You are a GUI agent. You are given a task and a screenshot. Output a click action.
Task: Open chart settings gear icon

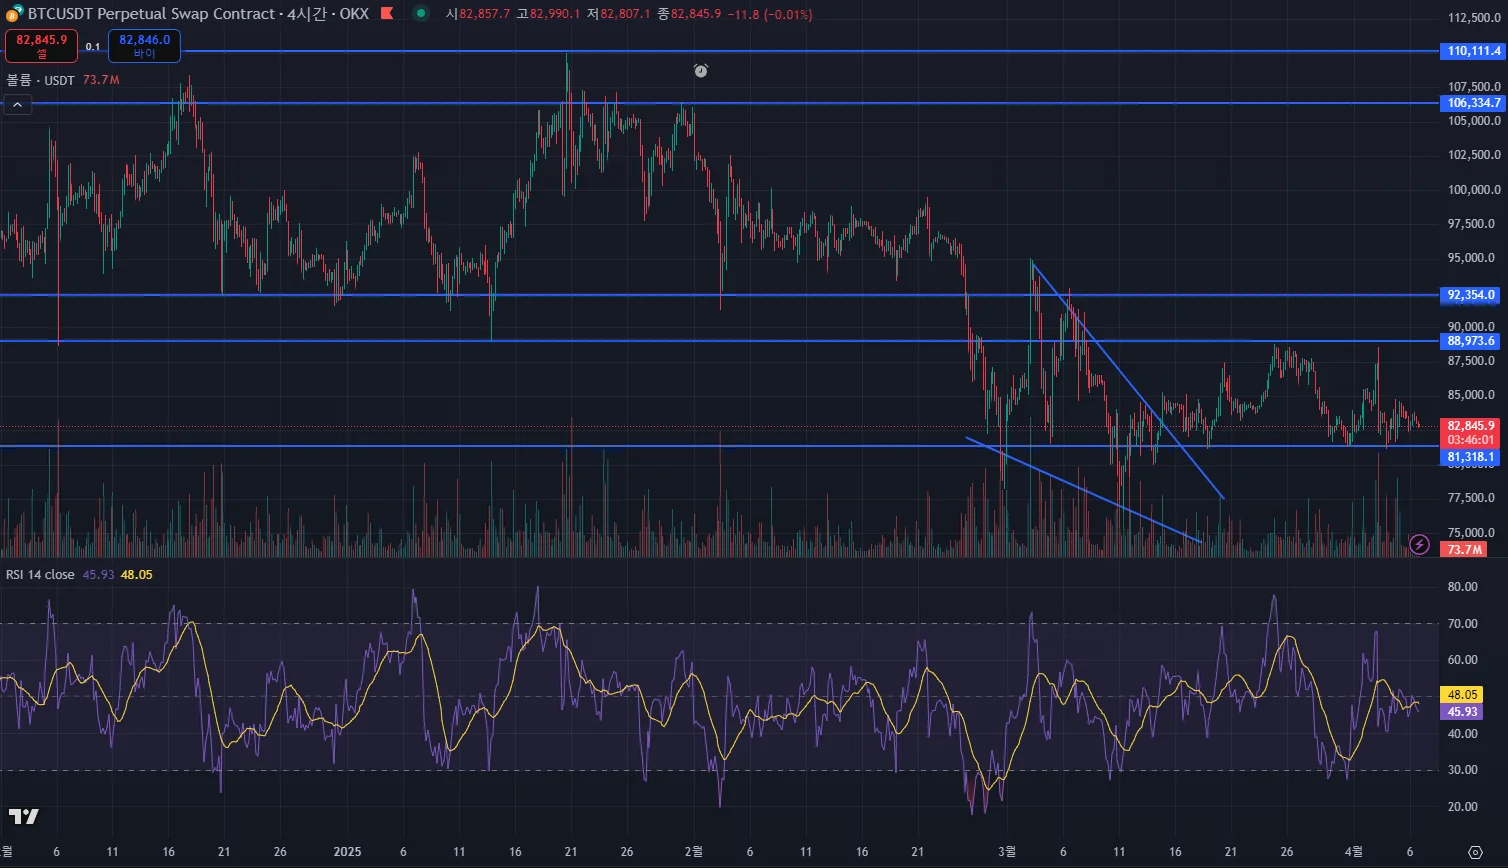tap(1475, 852)
